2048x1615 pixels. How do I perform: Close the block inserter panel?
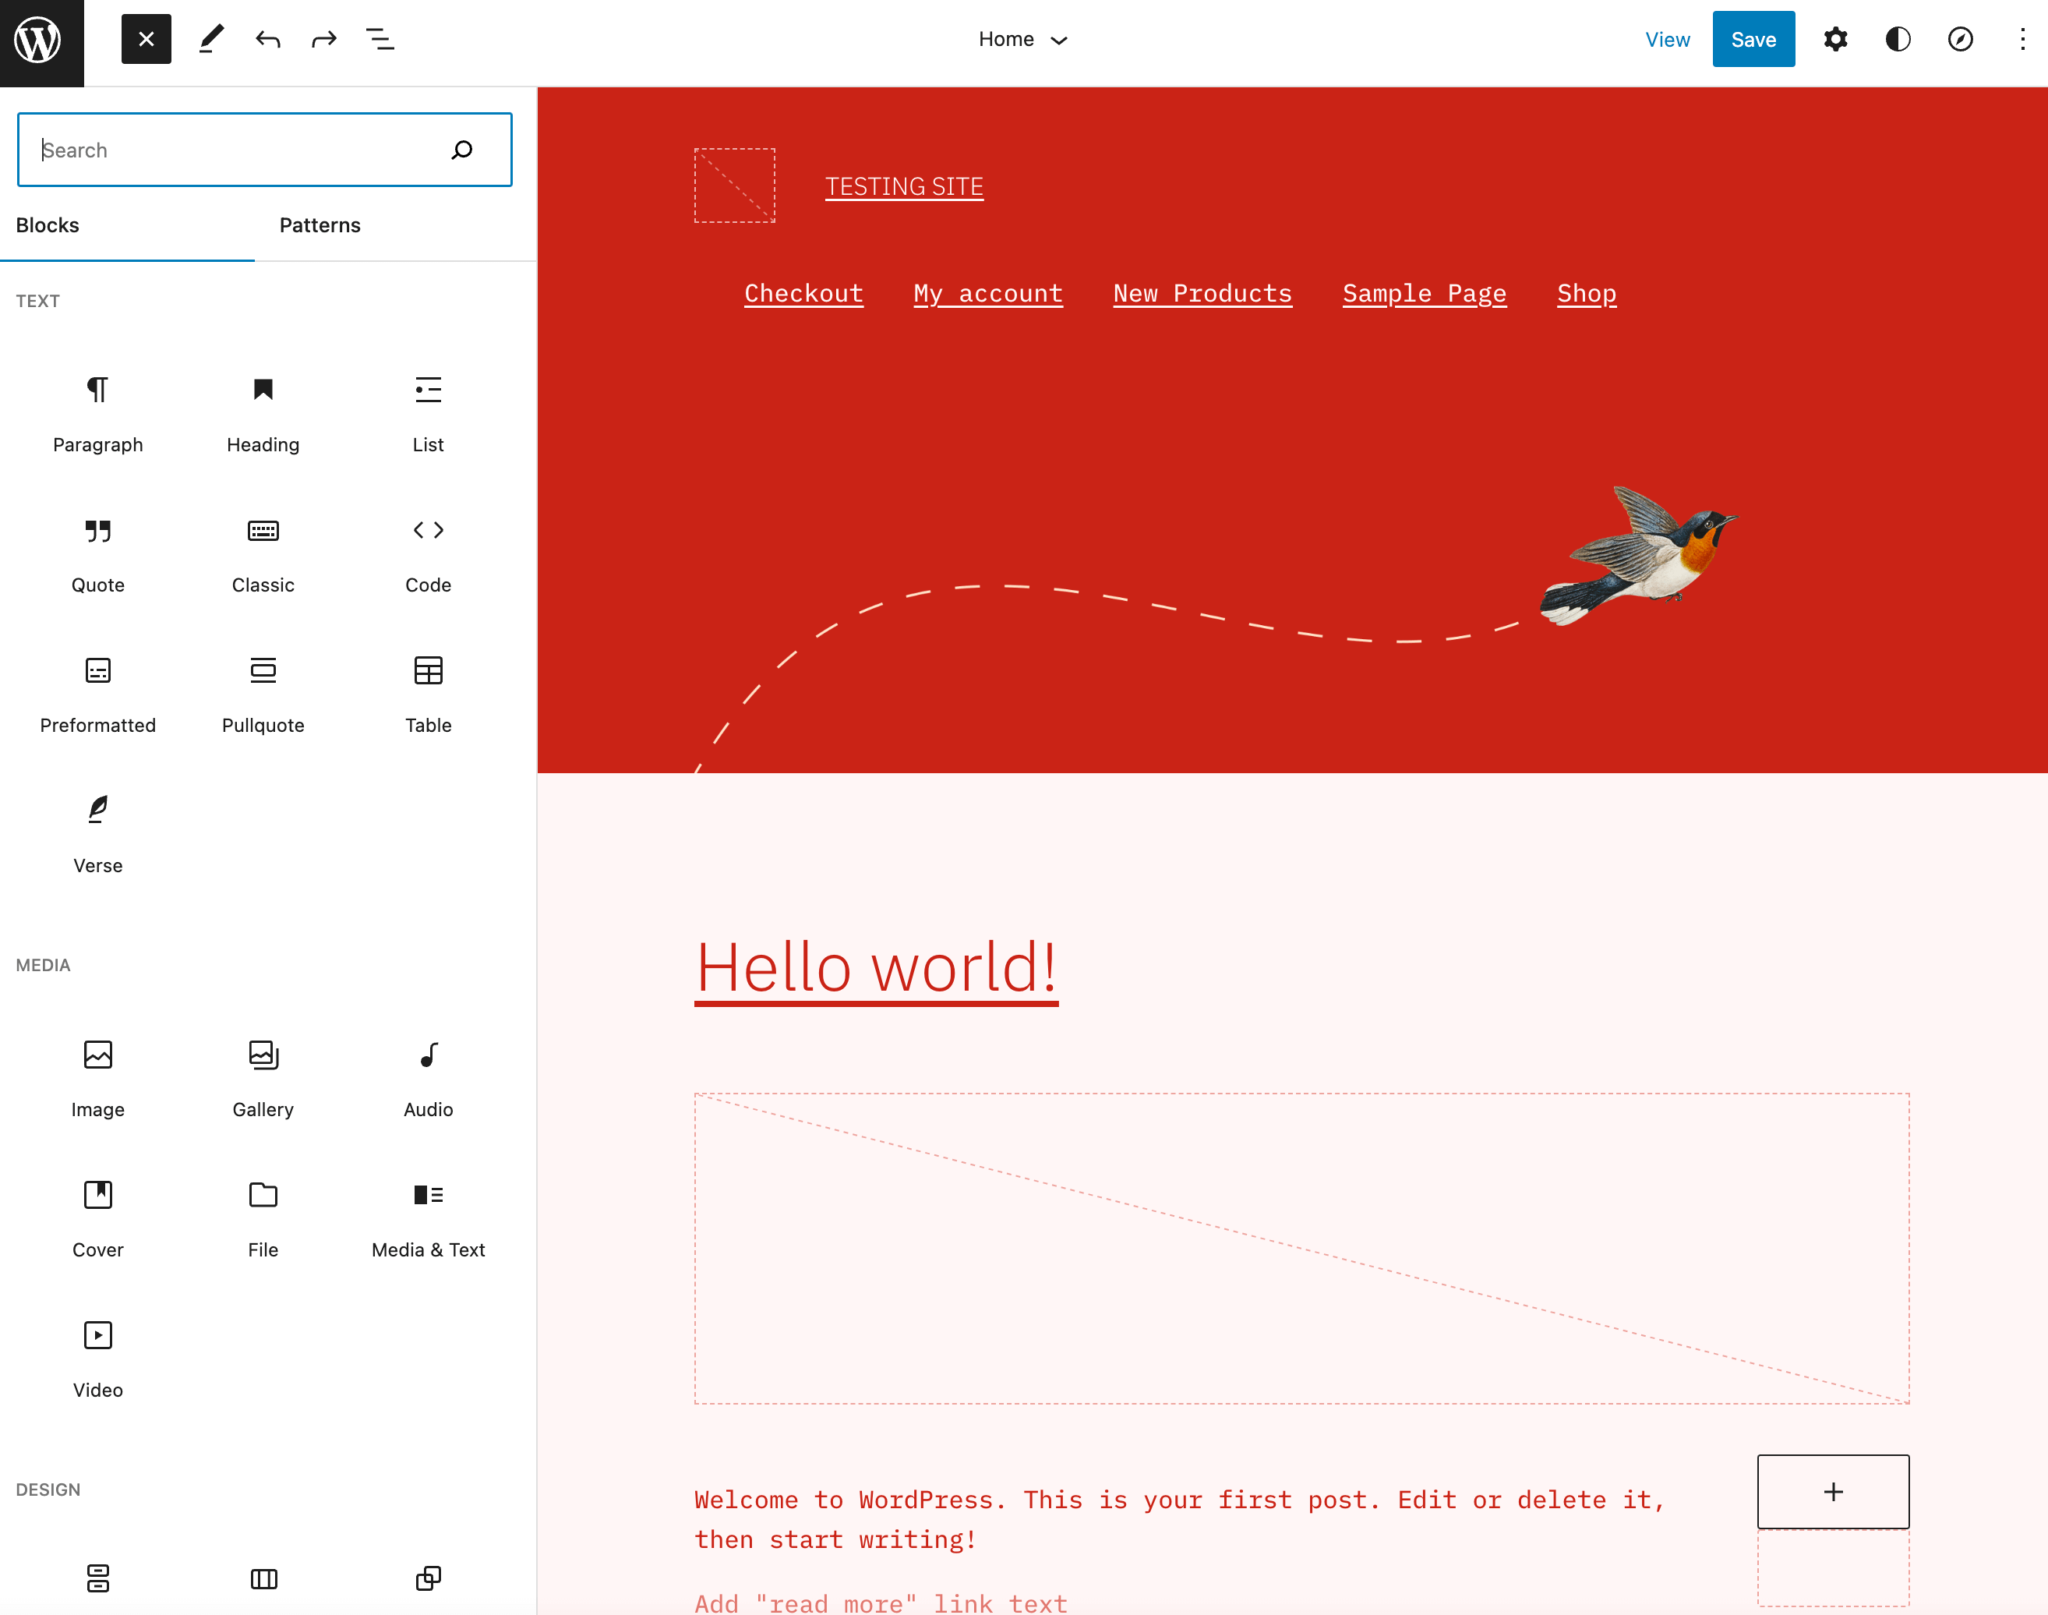coord(146,39)
